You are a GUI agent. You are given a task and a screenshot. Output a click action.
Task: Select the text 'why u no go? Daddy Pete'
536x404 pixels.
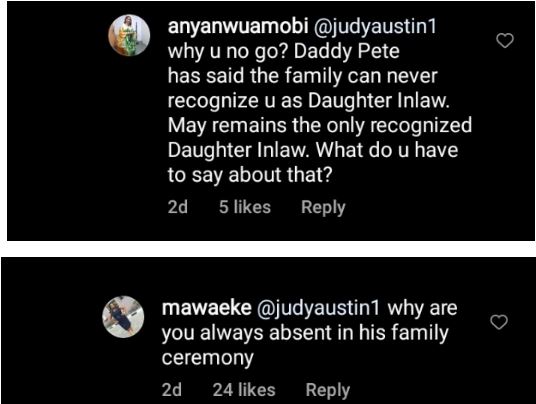[283, 52]
